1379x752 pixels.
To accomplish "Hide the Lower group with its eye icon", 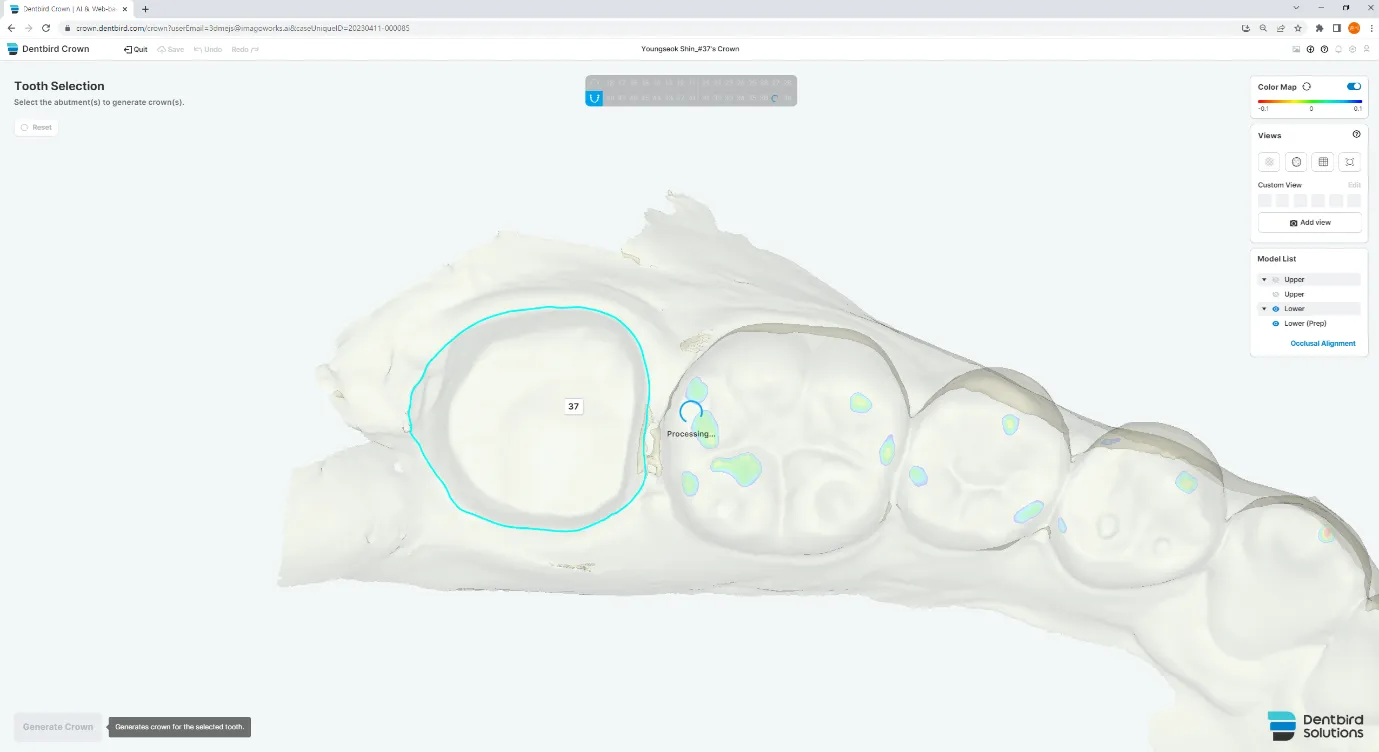I will pos(1276,309).
